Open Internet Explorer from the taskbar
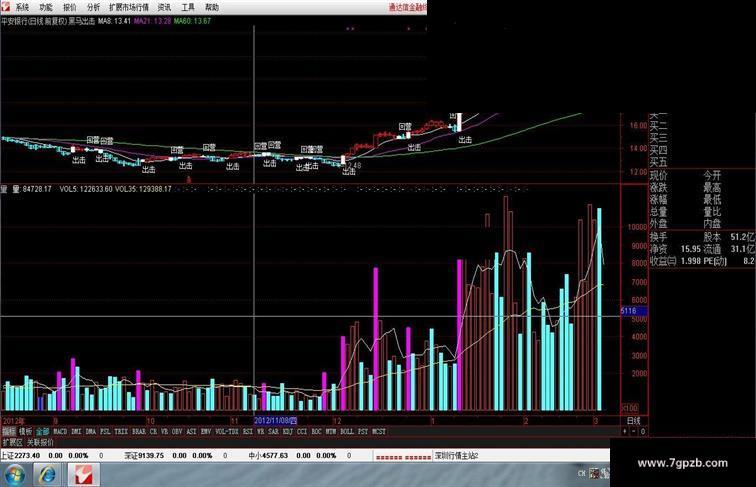Screen dimensions: 756x487 (47, 475)
